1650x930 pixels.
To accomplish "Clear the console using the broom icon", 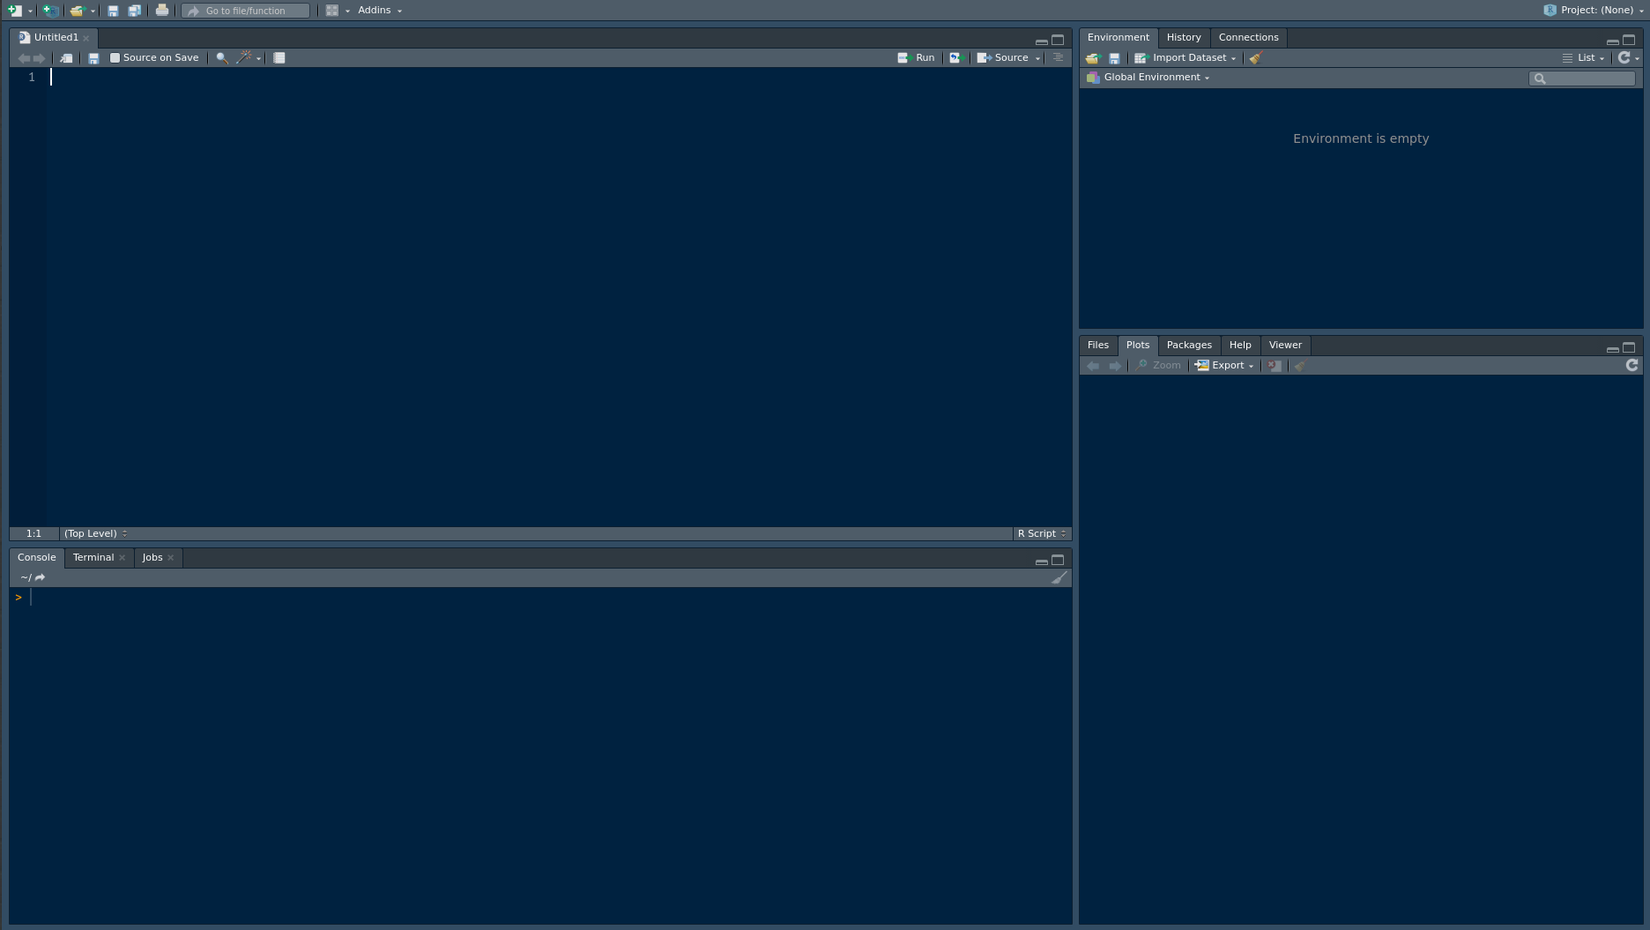I will (x=1059, y=577).
